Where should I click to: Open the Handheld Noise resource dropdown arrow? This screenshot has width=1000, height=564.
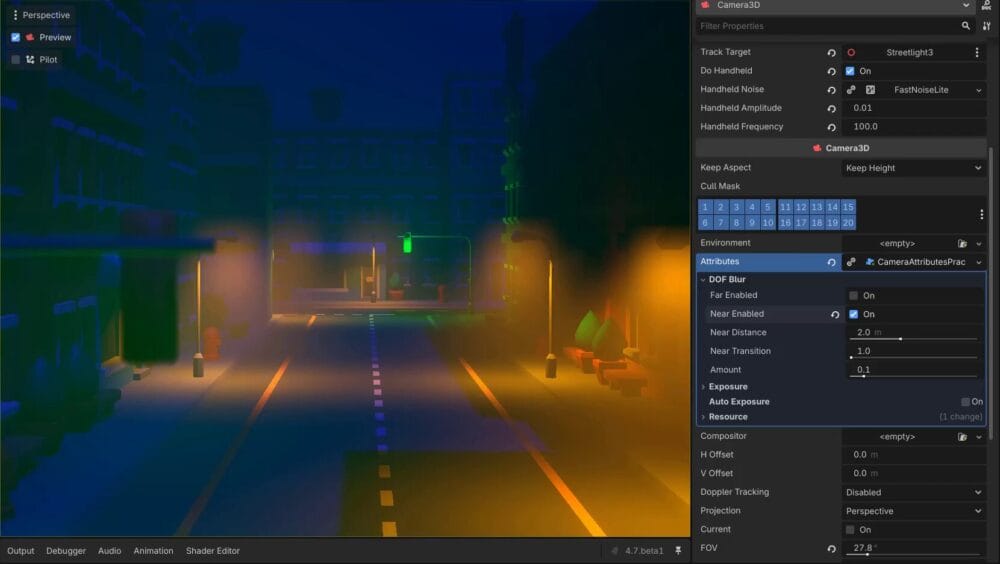click(x=979, y=91)
